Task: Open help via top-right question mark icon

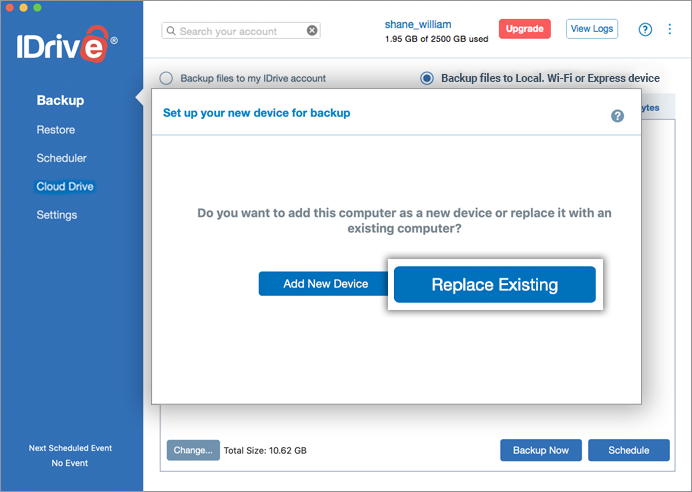Action: pyautogui.click(x=645, y=30)
